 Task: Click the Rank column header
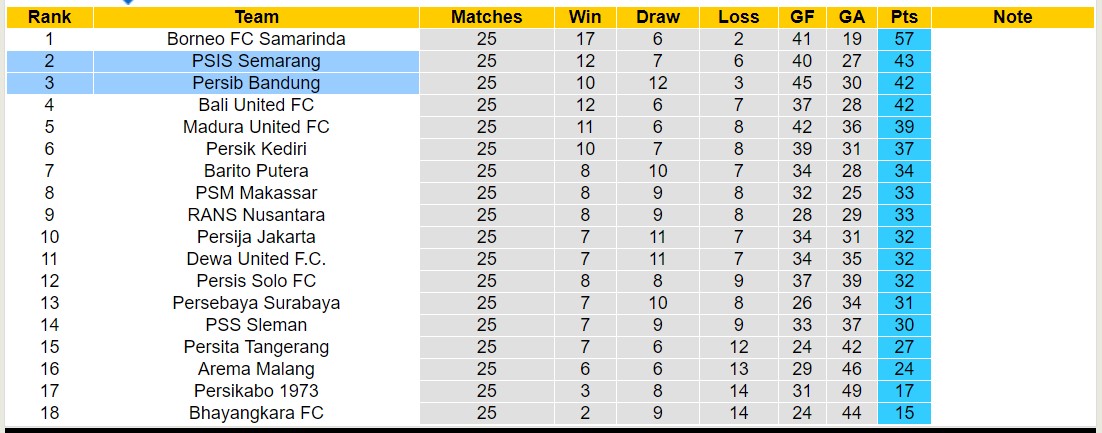(48, 17)
